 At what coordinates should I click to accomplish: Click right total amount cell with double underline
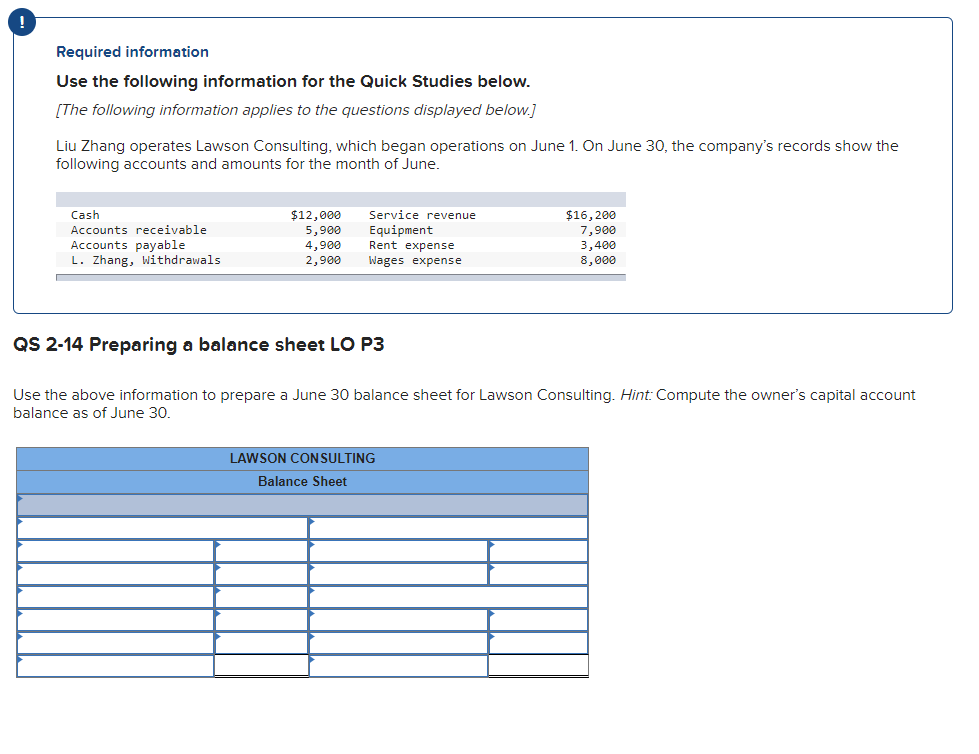(x=538, y=666)
